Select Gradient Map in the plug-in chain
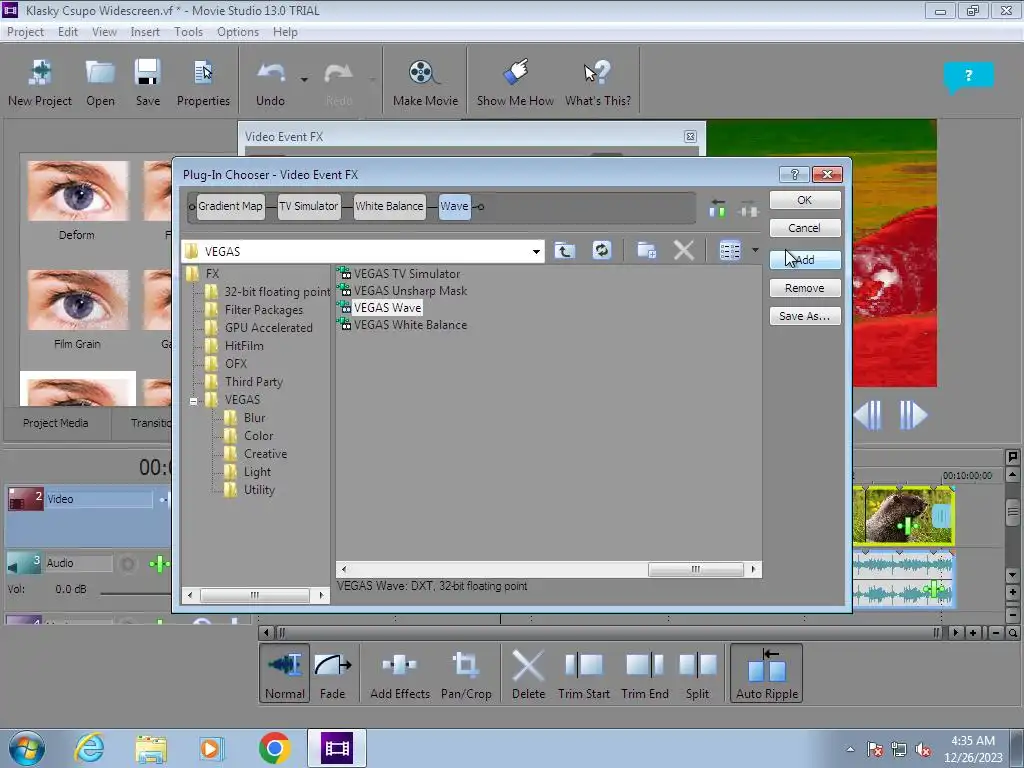Viewport: 1024px width, 768px height. click(x=231, y=206)
